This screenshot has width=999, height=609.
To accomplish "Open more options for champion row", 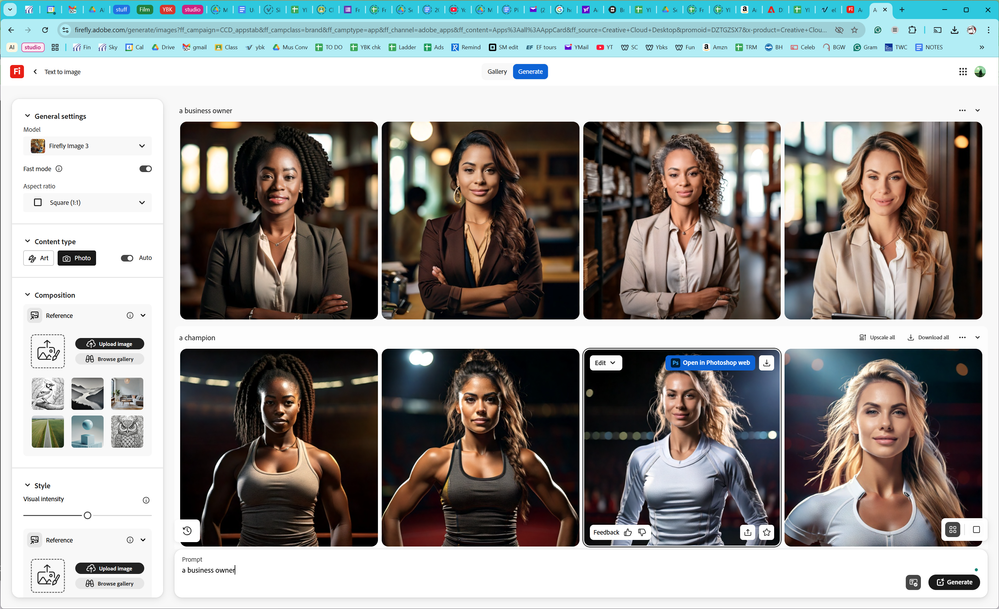I will point(962,338).
